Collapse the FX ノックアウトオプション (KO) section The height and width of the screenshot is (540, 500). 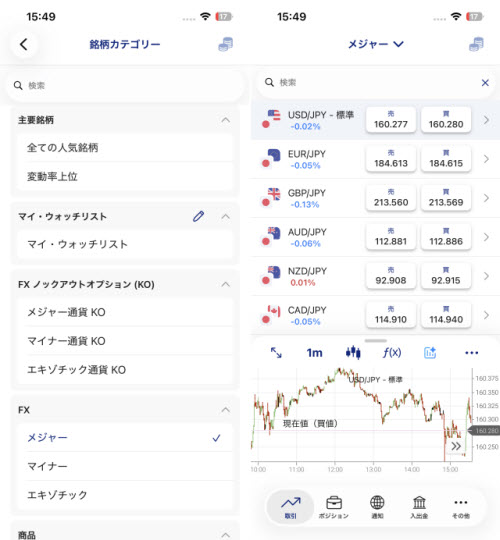pyautogui.click(x=226, y=284)
